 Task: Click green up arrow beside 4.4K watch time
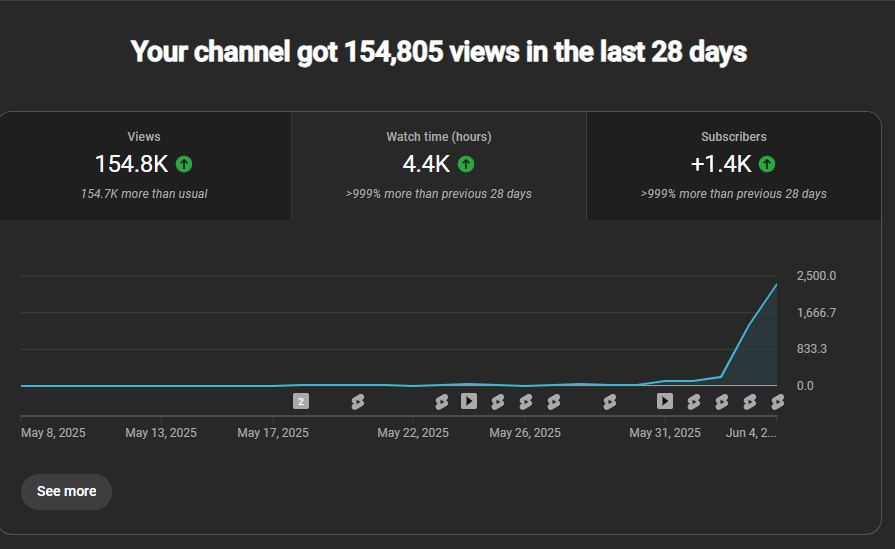point(466,164)
